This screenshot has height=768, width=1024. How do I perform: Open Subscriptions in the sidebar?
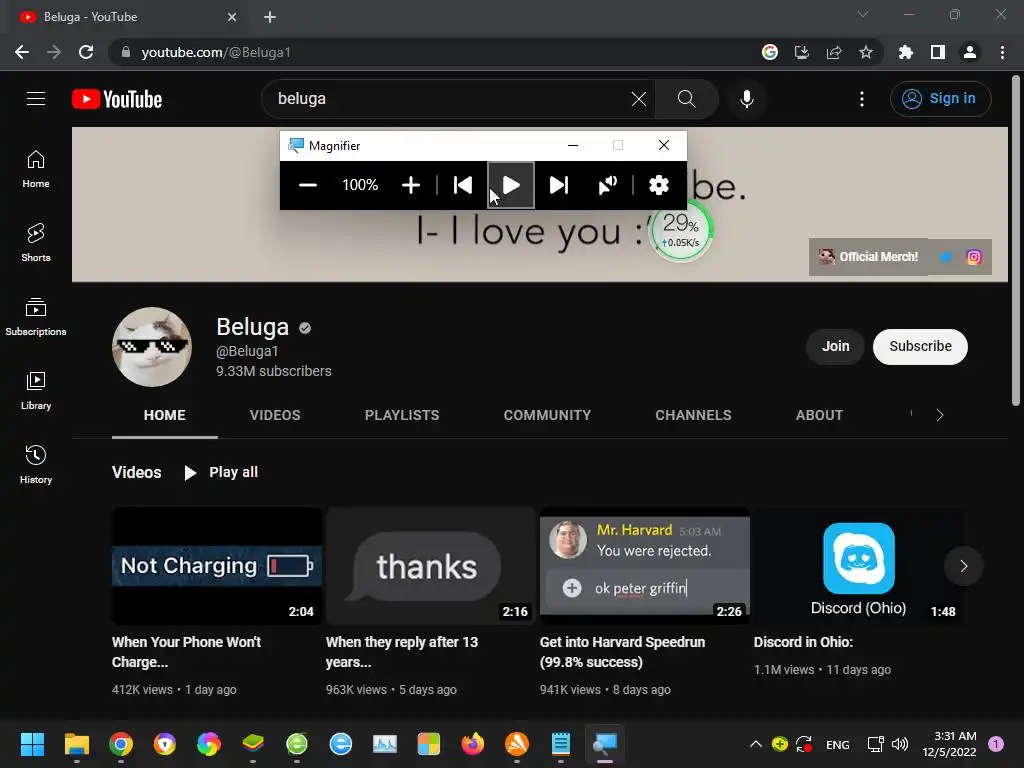(36, 317)
